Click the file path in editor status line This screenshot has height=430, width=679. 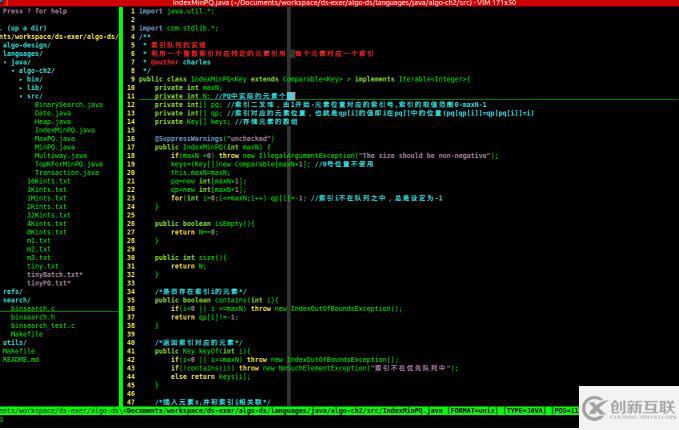(283, 411)
